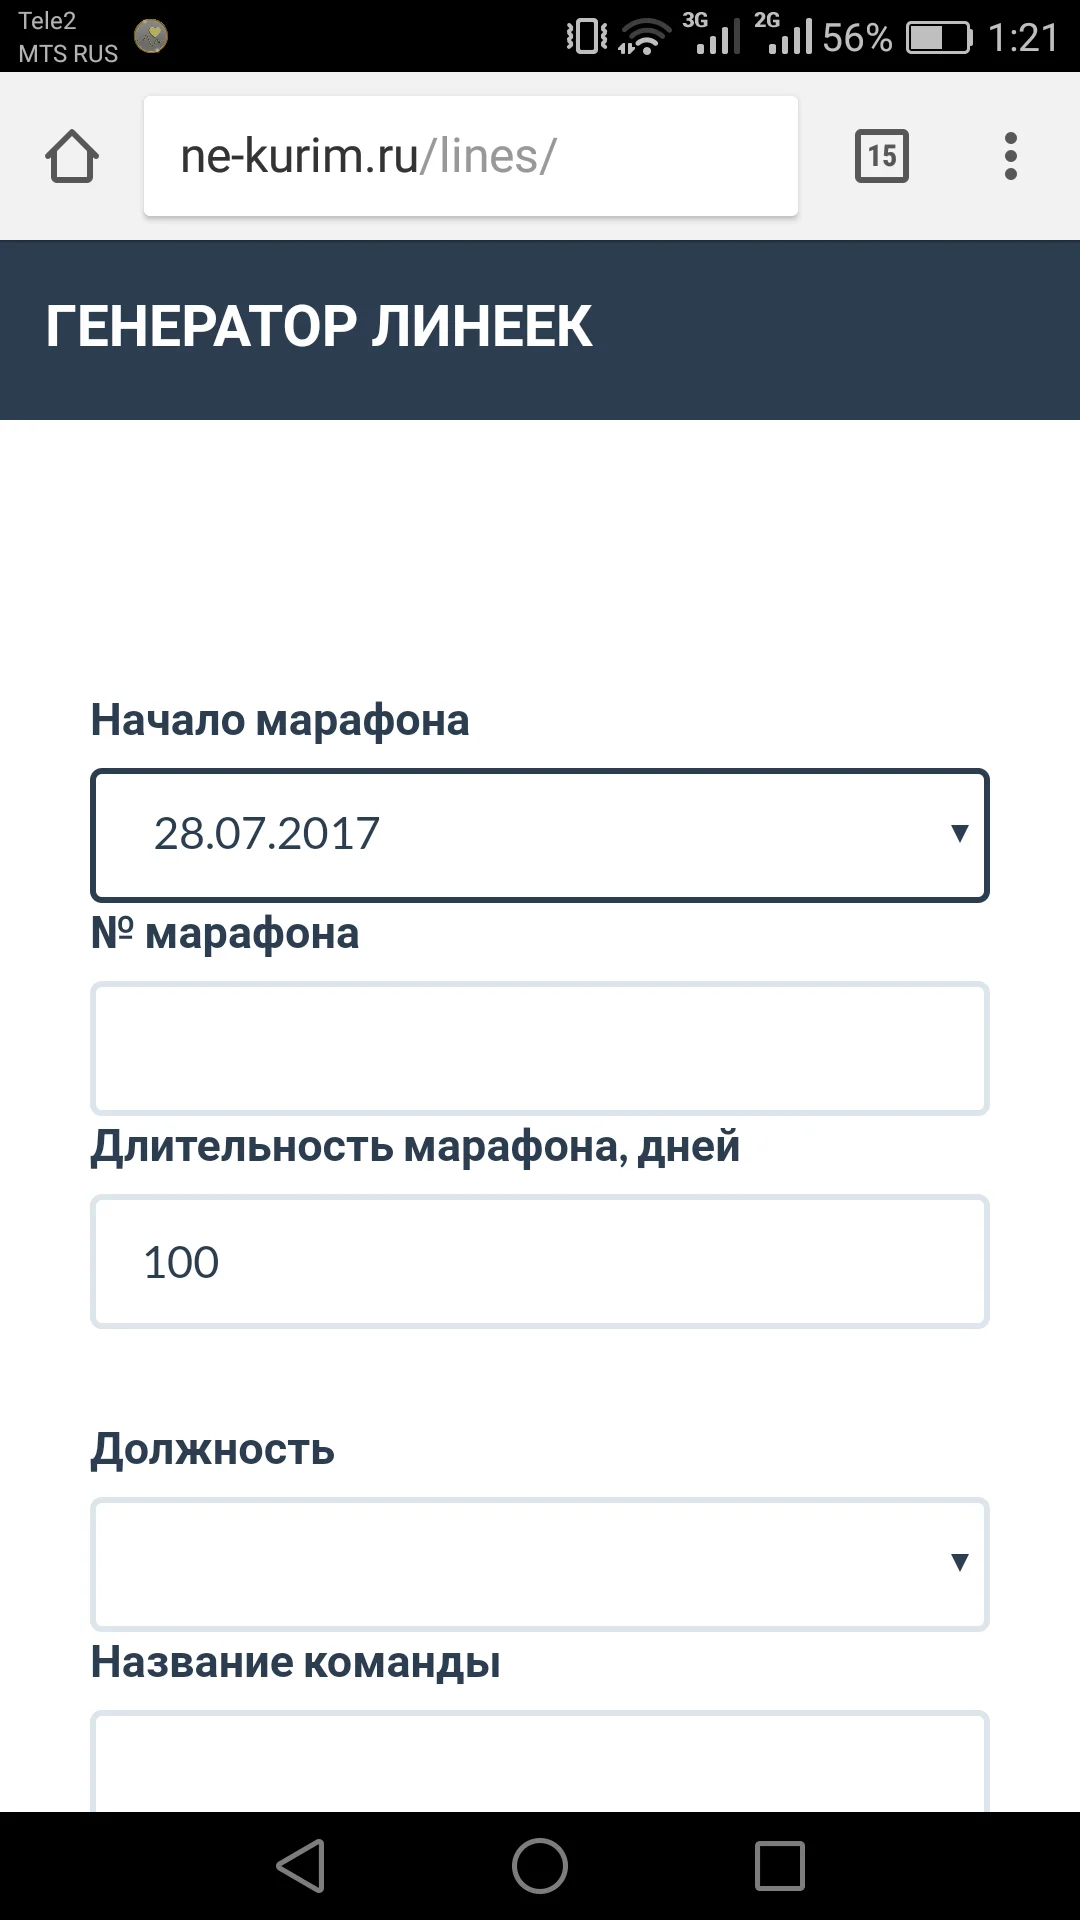Click the Начало марафона label
This screenshot has width=1080, height=1920.
(280, 719)
